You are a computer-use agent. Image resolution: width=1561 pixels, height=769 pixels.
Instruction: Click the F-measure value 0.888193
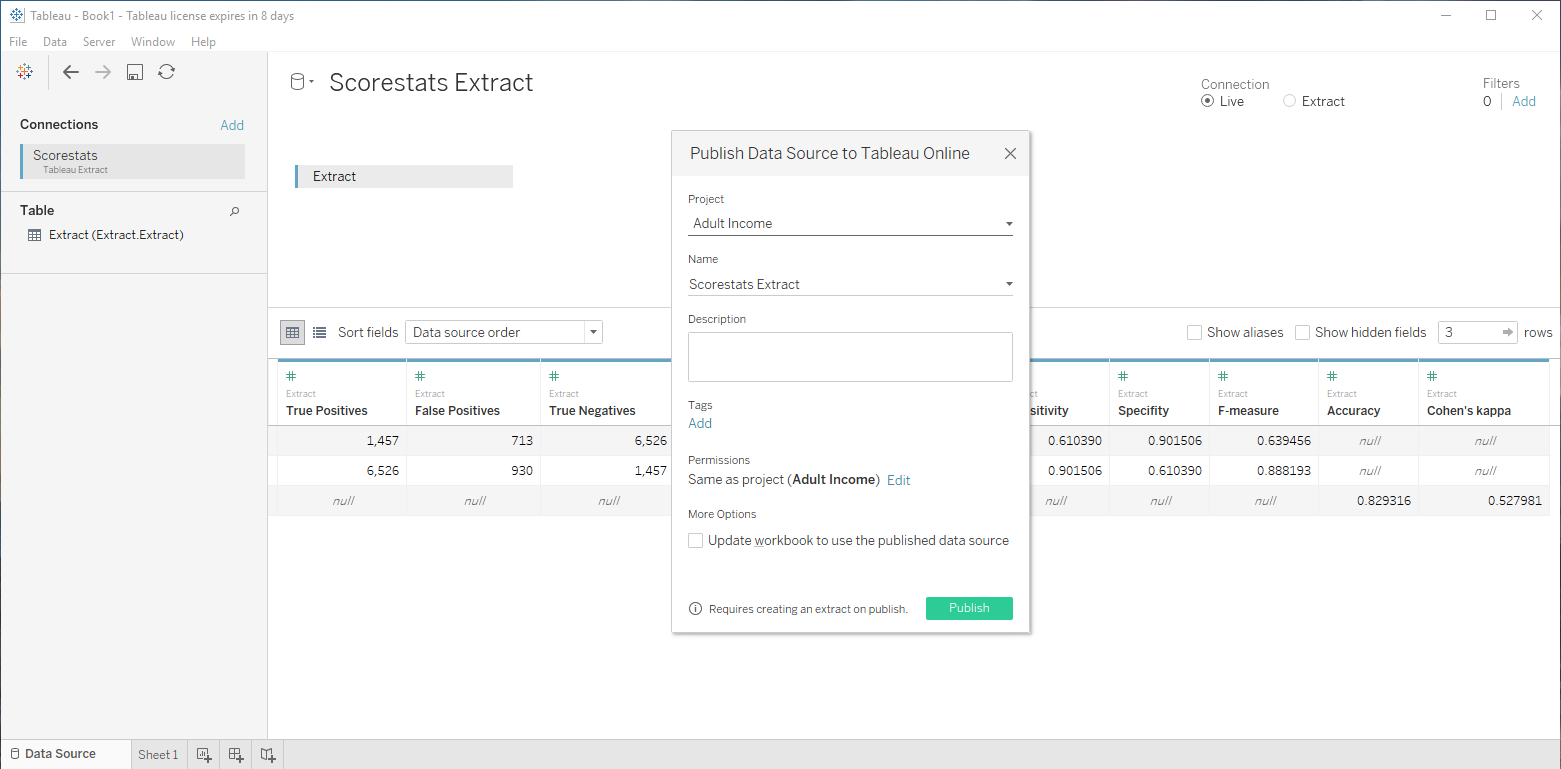coord(1284,471)
